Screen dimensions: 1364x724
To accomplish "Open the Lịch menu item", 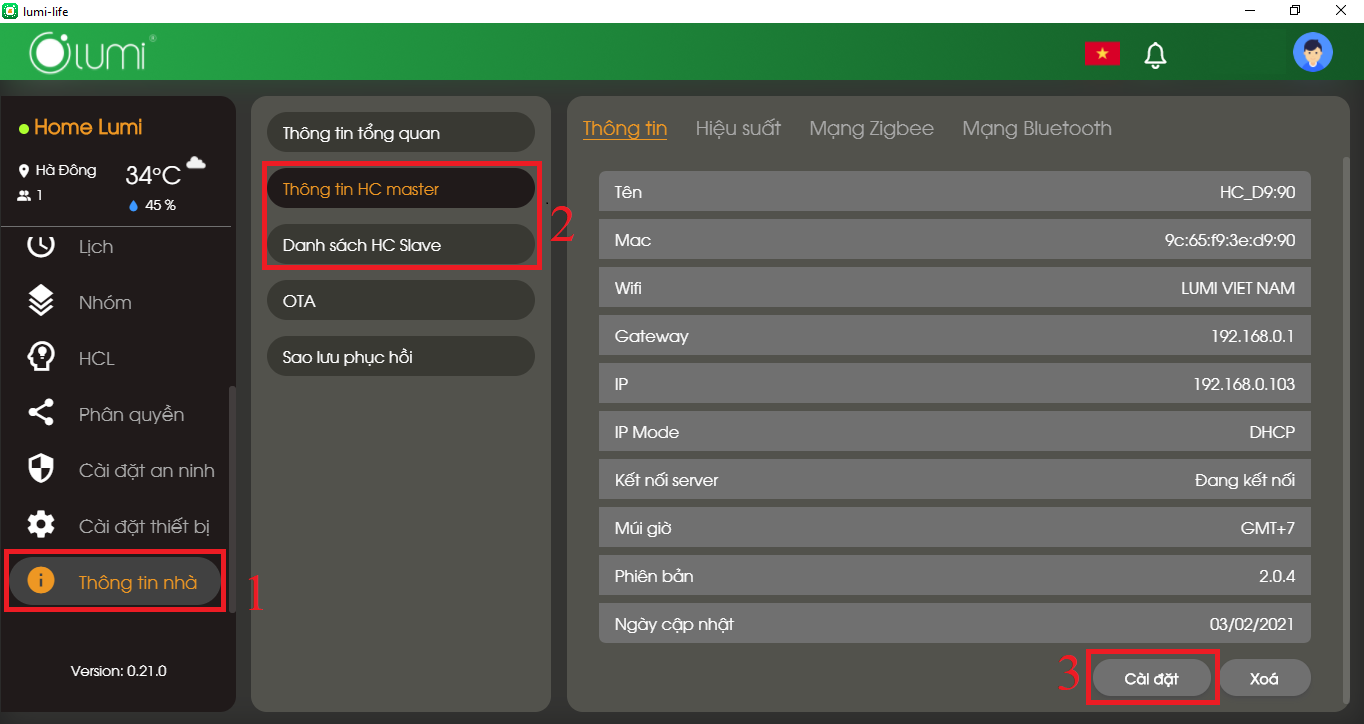I will pyautogui.click(x=96, y=246).
